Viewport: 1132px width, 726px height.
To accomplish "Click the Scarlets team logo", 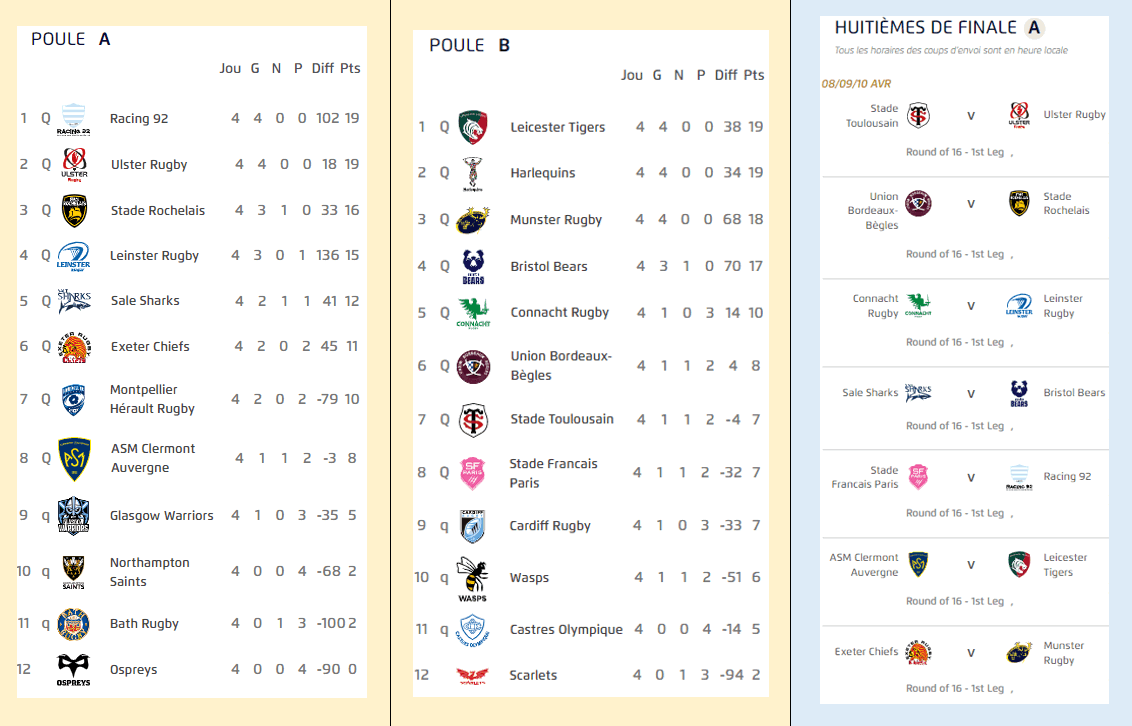I will click(472, 675).
